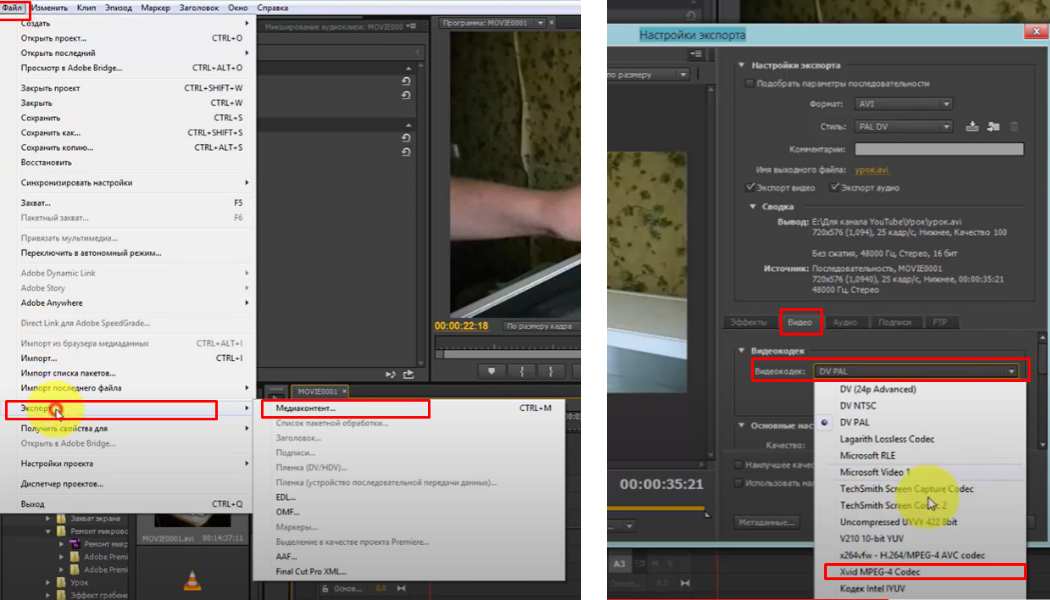1050x600 pixels.
Task: Click the Комментарии input field
Action: [939, 149]
